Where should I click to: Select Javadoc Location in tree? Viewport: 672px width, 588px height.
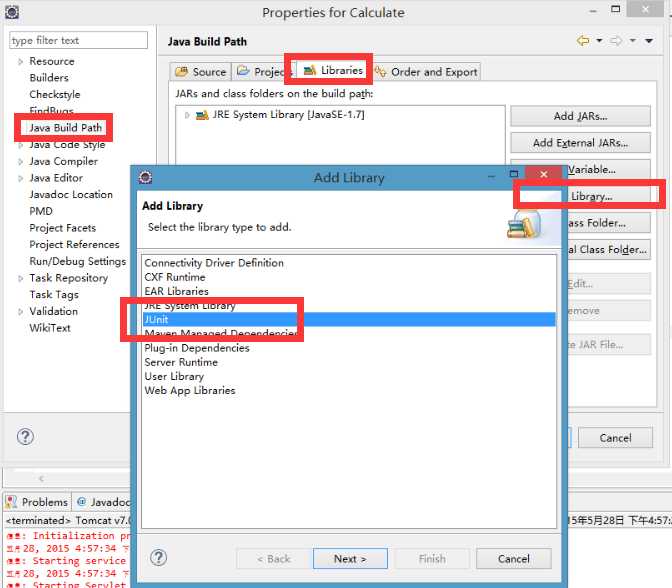pyautogui.click(x=71, y=195)
